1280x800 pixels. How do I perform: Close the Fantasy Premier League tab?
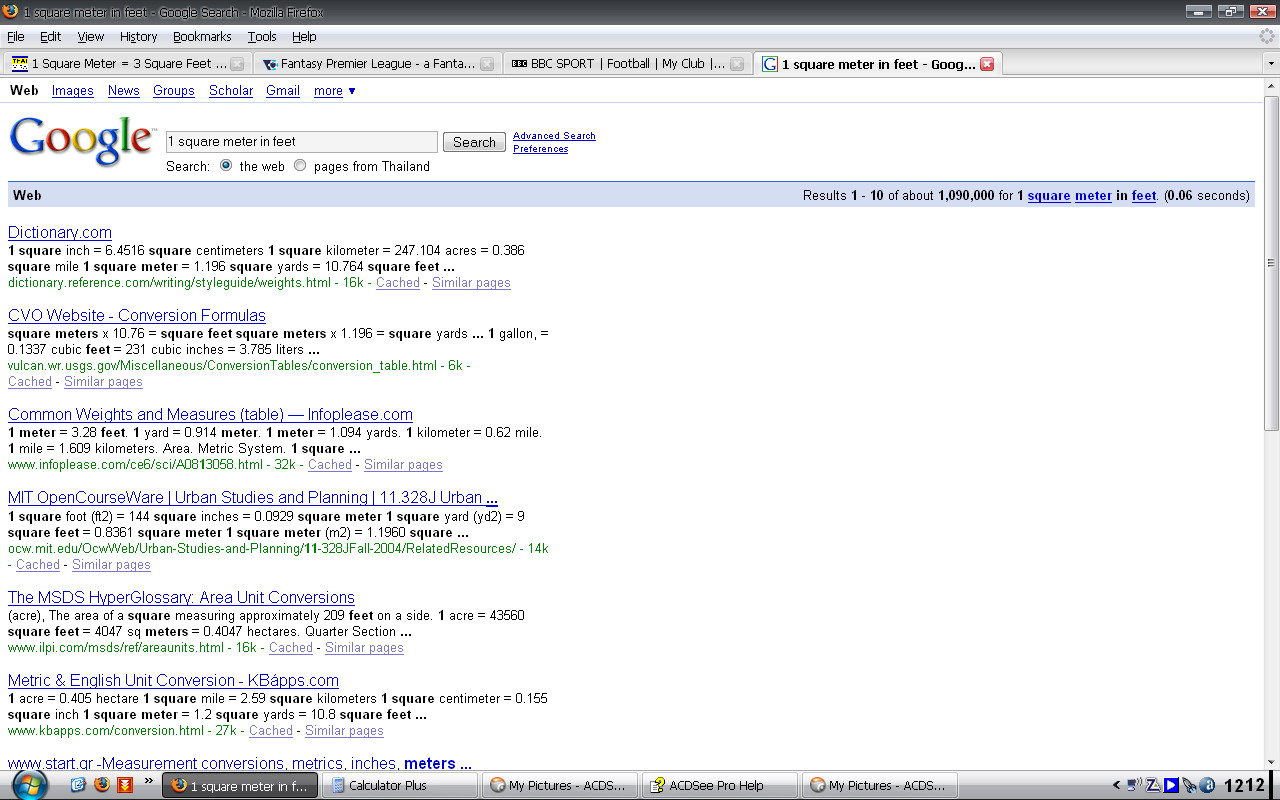(487, 64)
